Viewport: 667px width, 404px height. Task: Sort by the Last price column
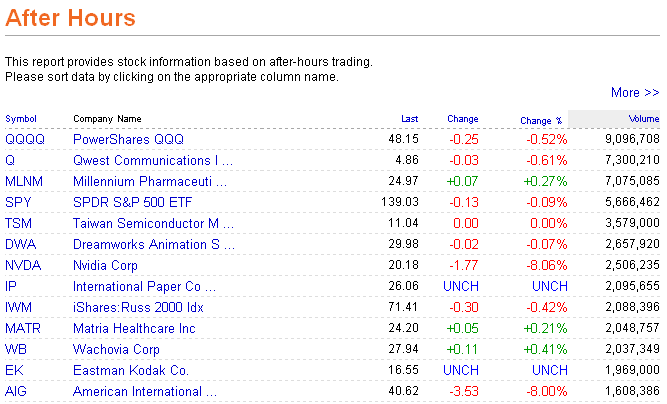point(409,119)
